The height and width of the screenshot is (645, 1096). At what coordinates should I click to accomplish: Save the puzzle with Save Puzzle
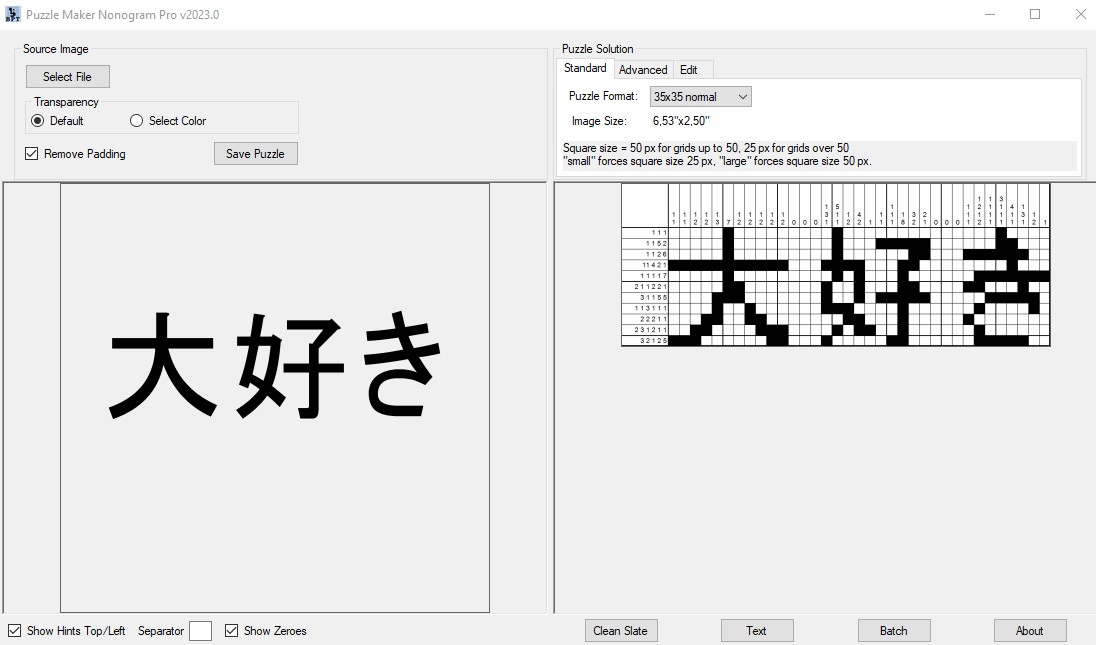[255, 153]
